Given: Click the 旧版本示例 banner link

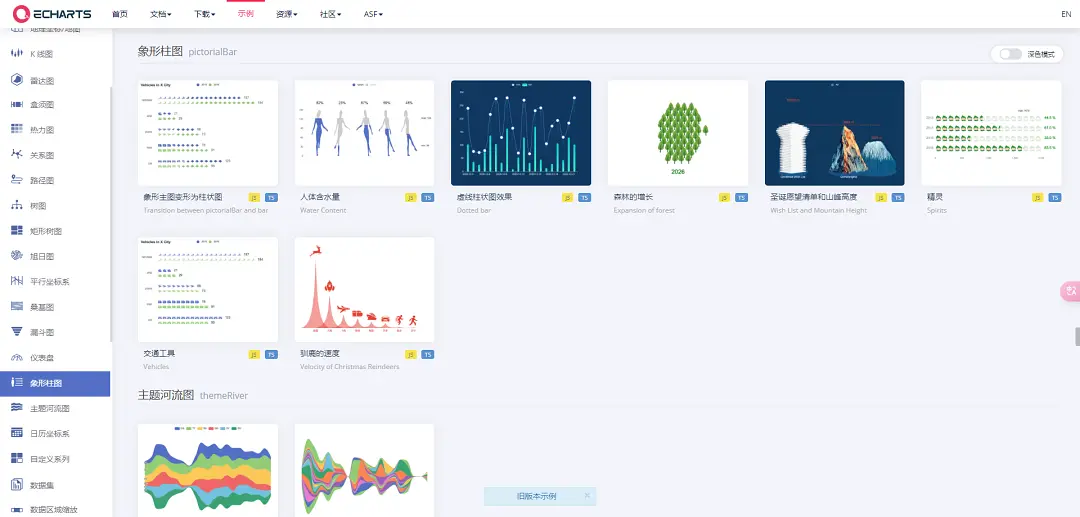Looking at the screenshot, I should coord(536,496).
